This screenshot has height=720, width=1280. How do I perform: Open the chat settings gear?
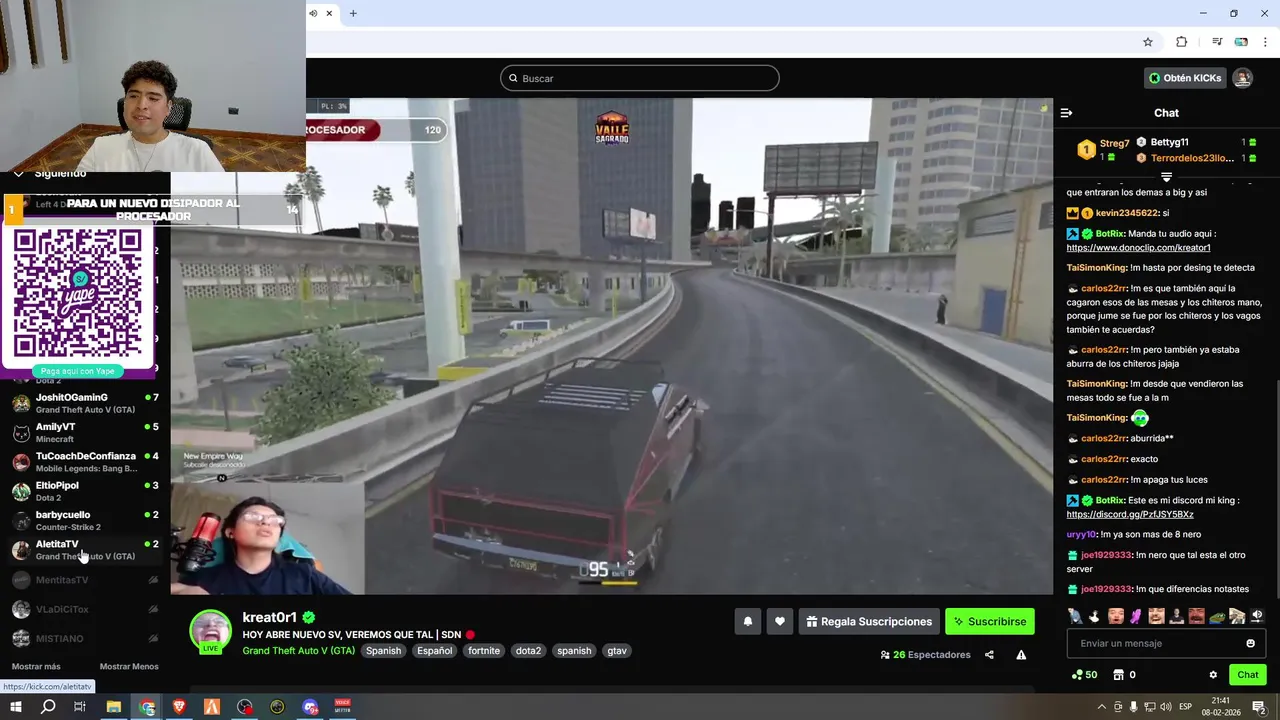point(1213,675)
